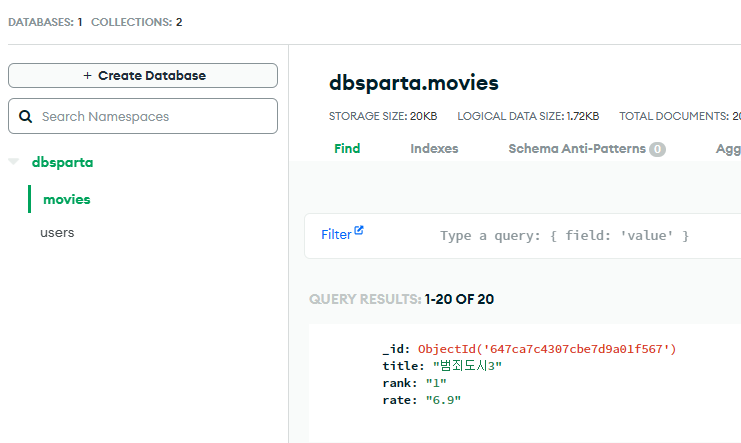
Task: Click the LOGICAL DATA SIZE: 1.72KB stat
Action: [528, 116]
